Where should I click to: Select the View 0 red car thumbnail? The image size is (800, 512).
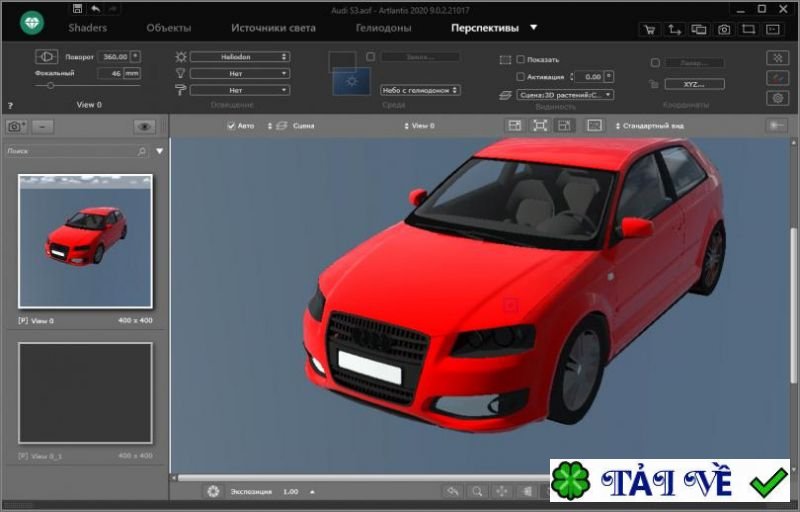[x=85, y=241]
